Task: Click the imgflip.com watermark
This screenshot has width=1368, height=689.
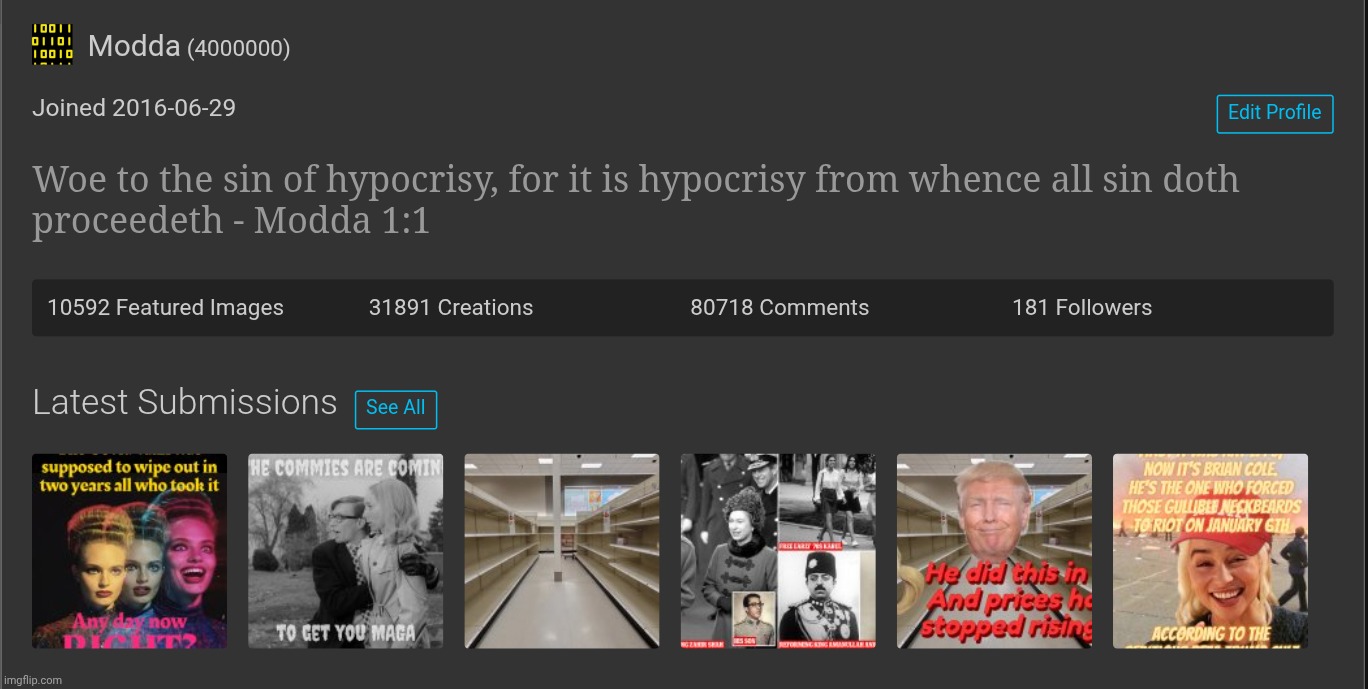Action: pyautogui.click(x=32, y=680)
